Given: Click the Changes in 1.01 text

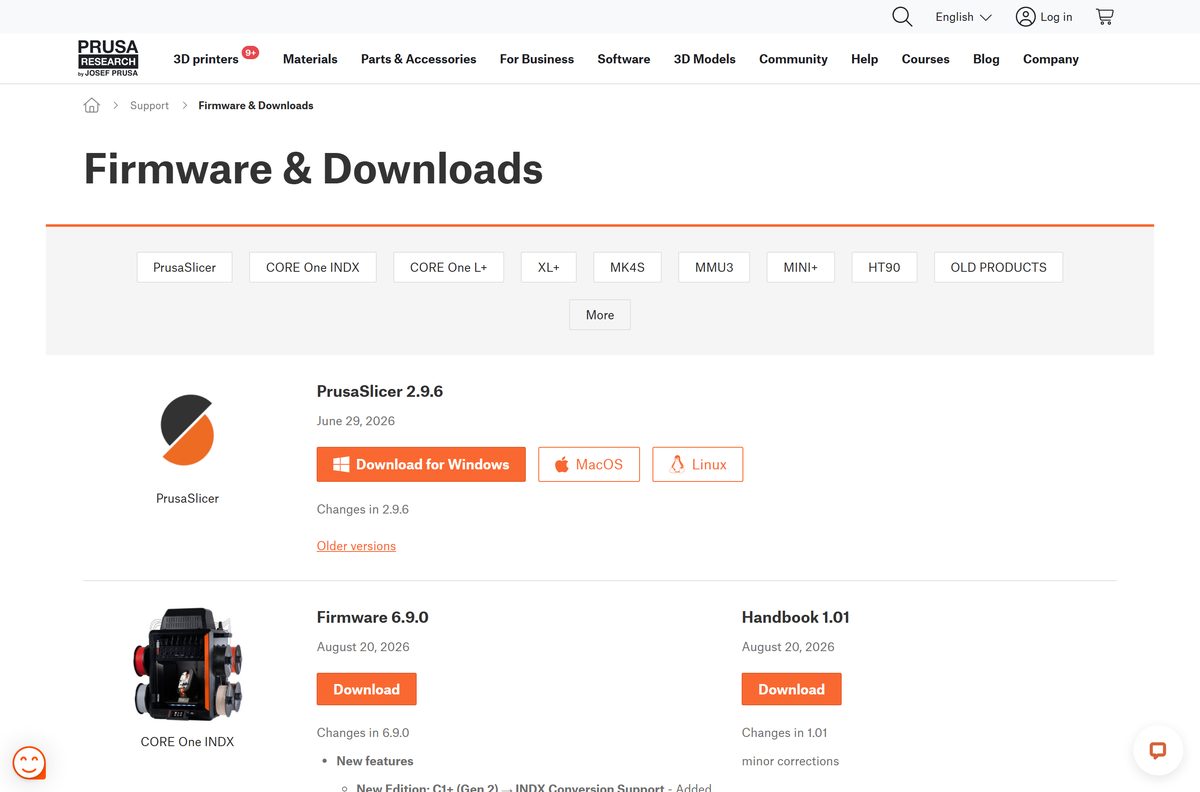Looking at the screenshot, I should point(785,733).
